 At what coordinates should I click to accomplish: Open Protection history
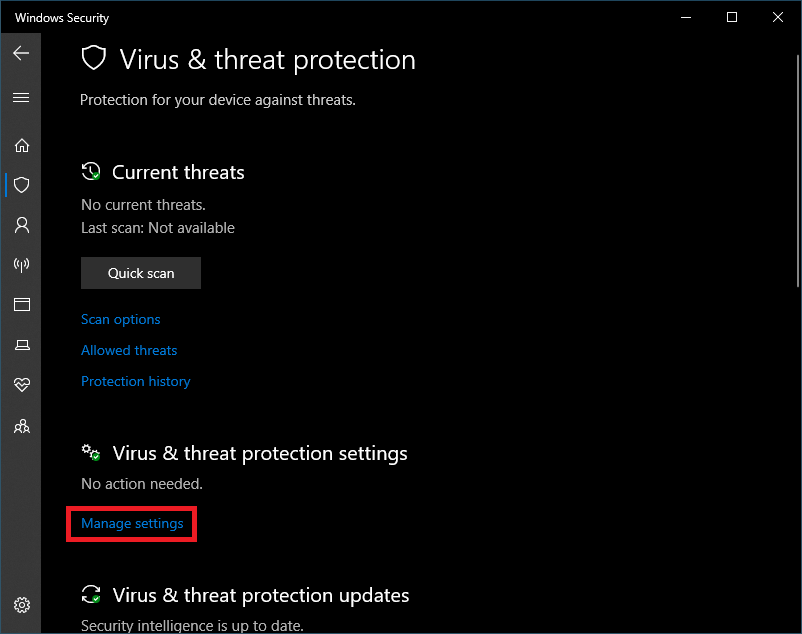(135, 381)
